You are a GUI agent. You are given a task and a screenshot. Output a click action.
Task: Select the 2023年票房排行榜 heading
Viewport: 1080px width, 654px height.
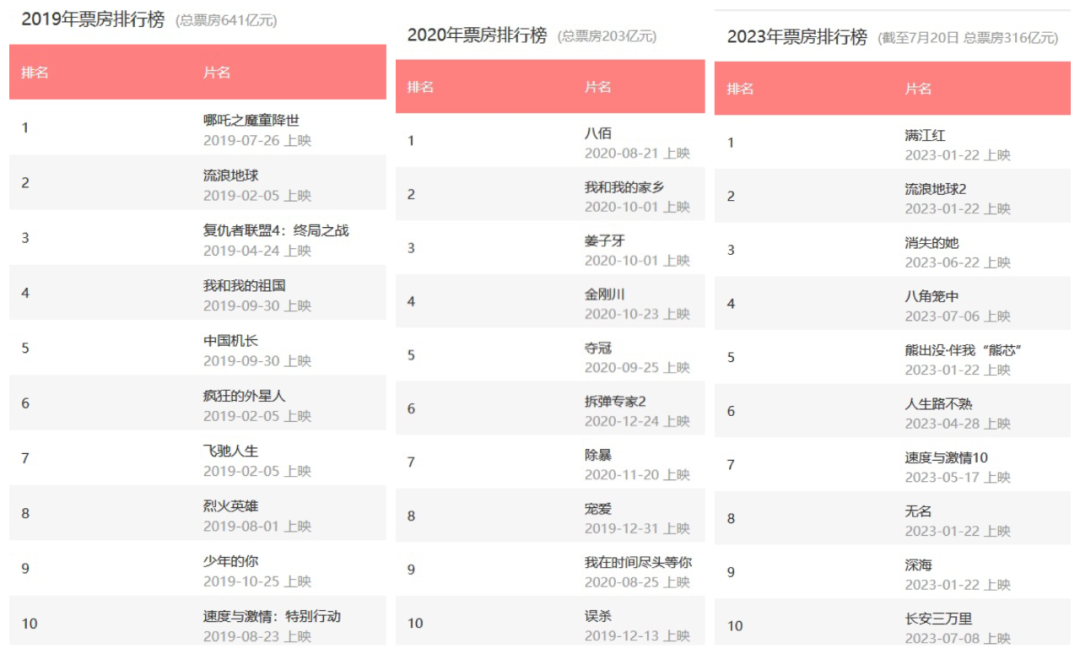click(x=796, y=37)
